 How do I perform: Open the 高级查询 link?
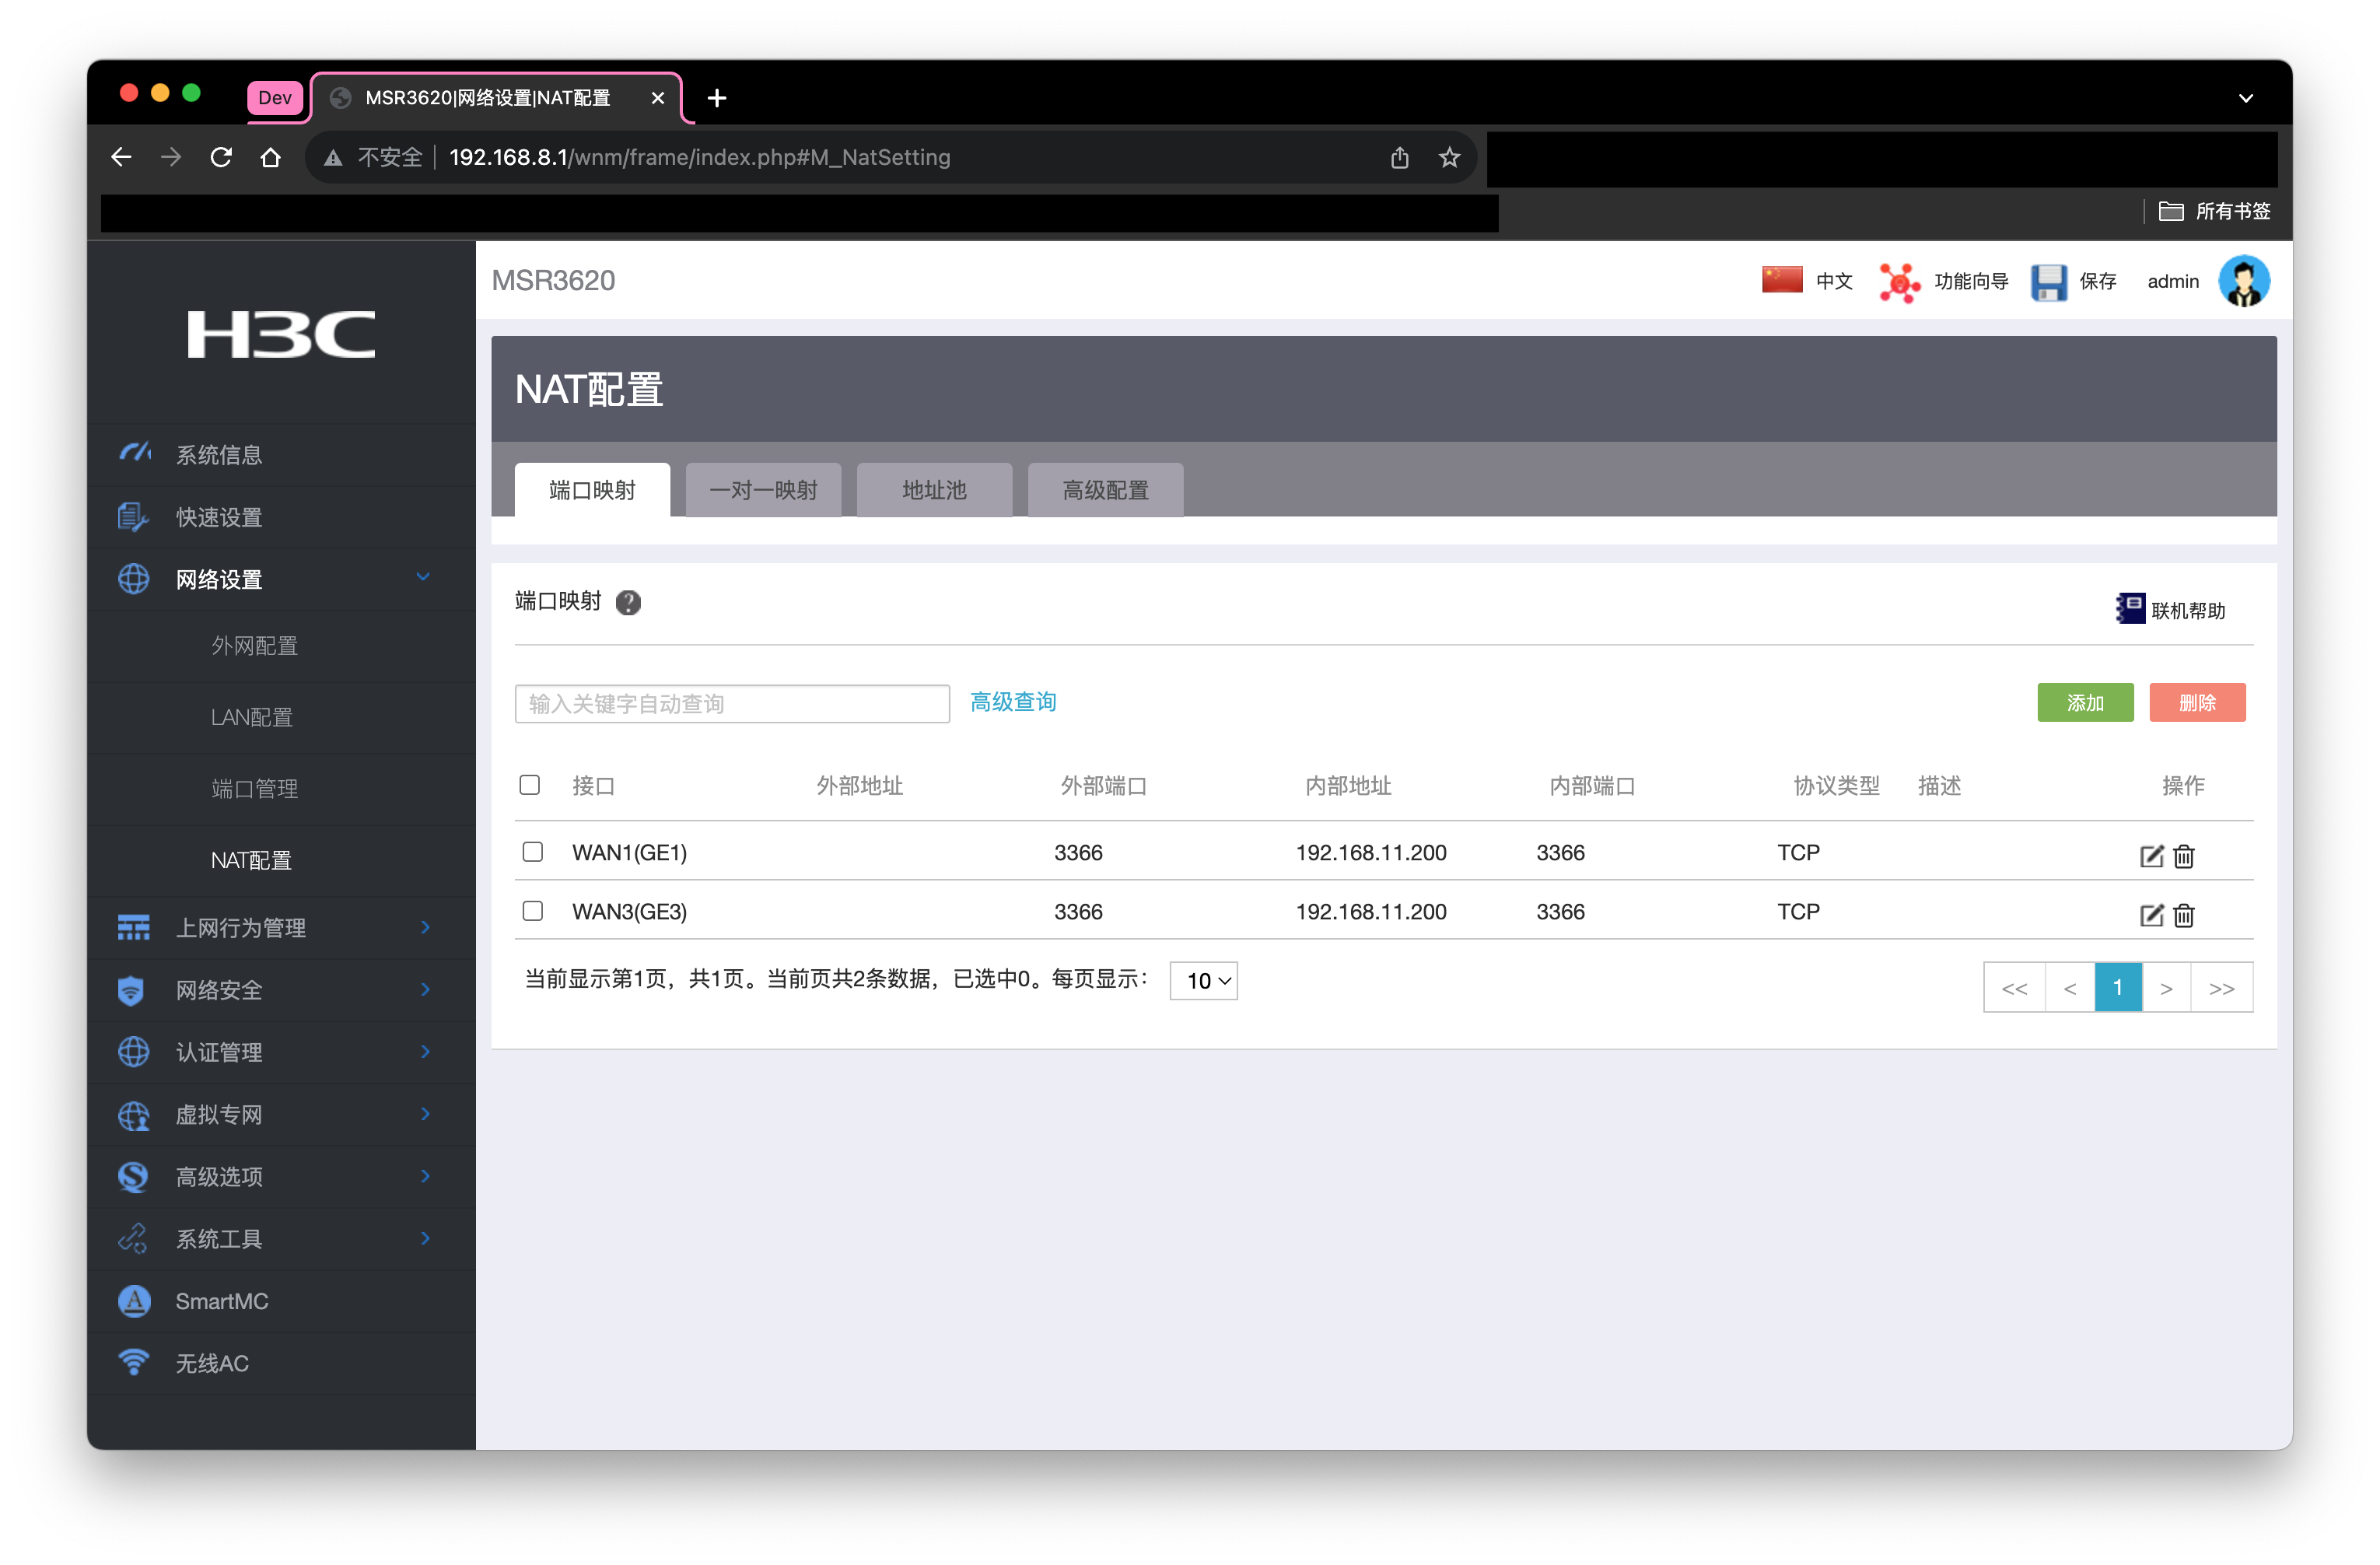1013,702
